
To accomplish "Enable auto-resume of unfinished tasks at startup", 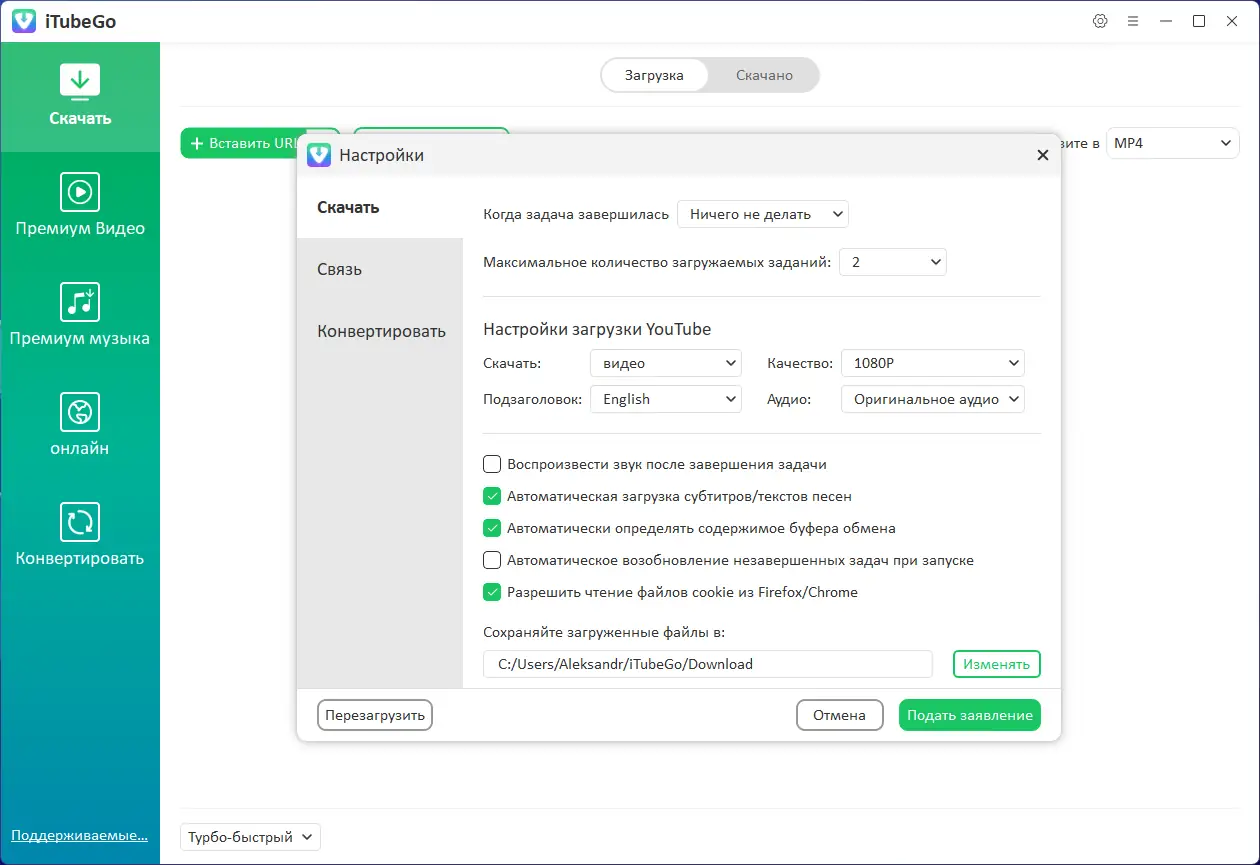I will coord(492,560).
